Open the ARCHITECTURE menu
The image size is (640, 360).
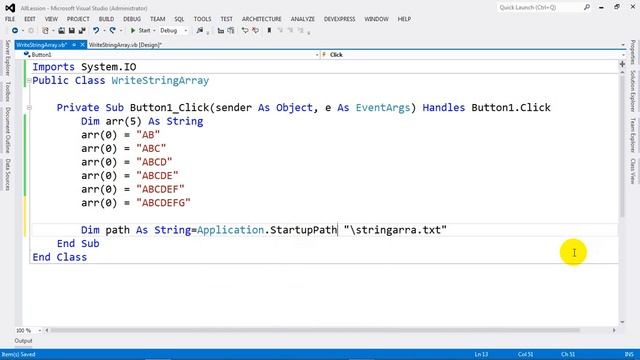pyautogui.click(x=261, y=19)
